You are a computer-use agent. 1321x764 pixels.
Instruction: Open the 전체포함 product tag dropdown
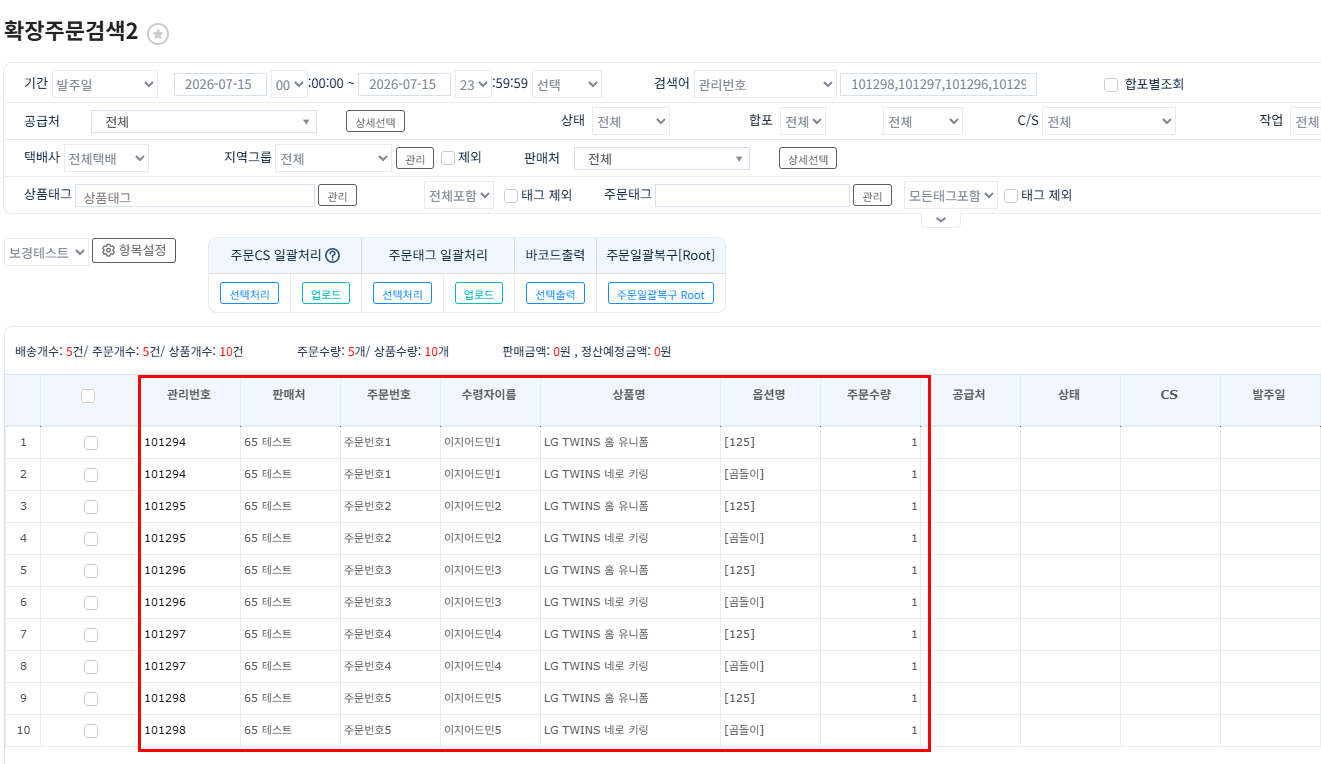[x=459, y=195]
